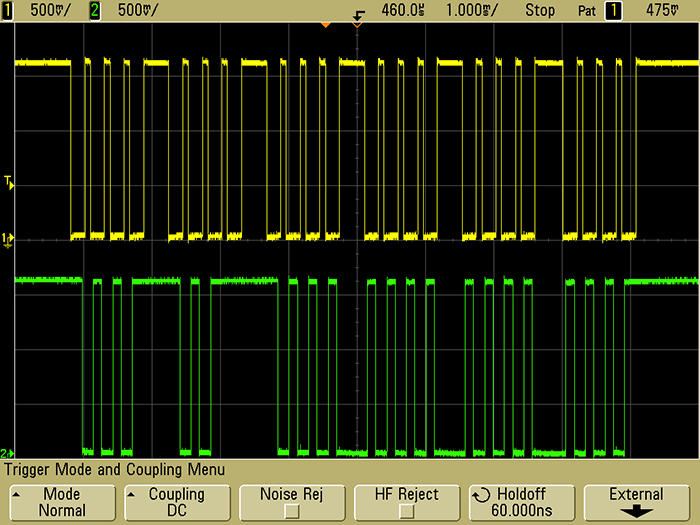Screen dimensions: 700x525
Task: Click the channel 2 ground level marker
Action: coord(8,452)
